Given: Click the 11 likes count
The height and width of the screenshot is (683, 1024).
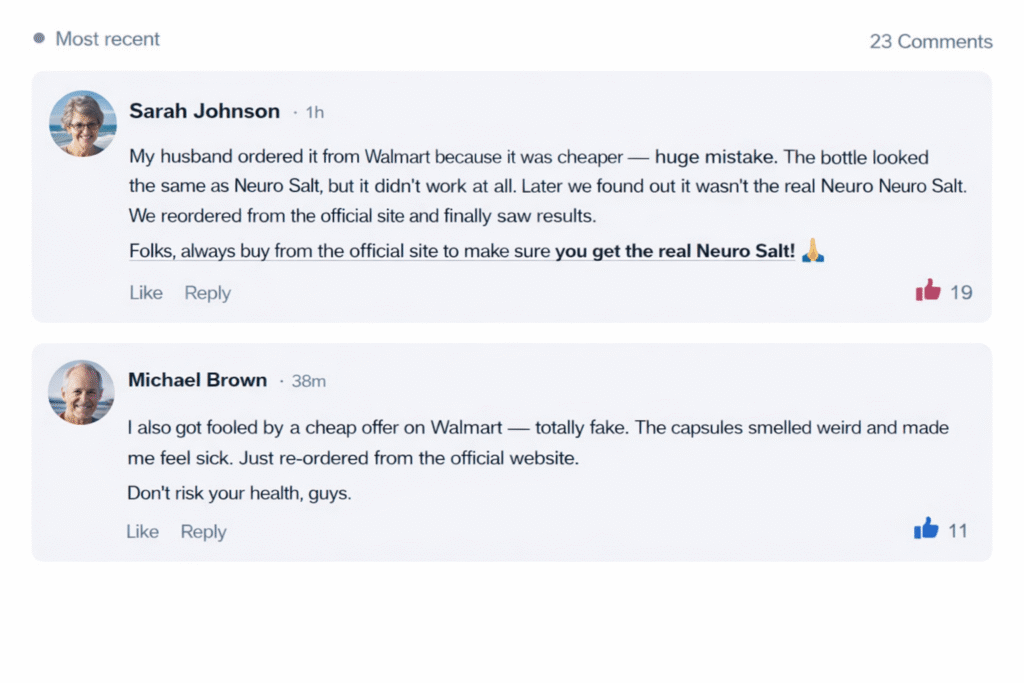Looking at the screenshot, I should pyautogui.click(x=957, y=531).
